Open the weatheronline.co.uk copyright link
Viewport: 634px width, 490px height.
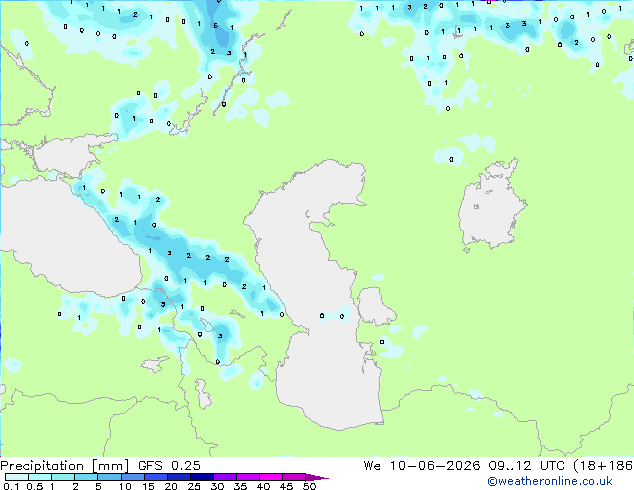click(x=550, y=481)
